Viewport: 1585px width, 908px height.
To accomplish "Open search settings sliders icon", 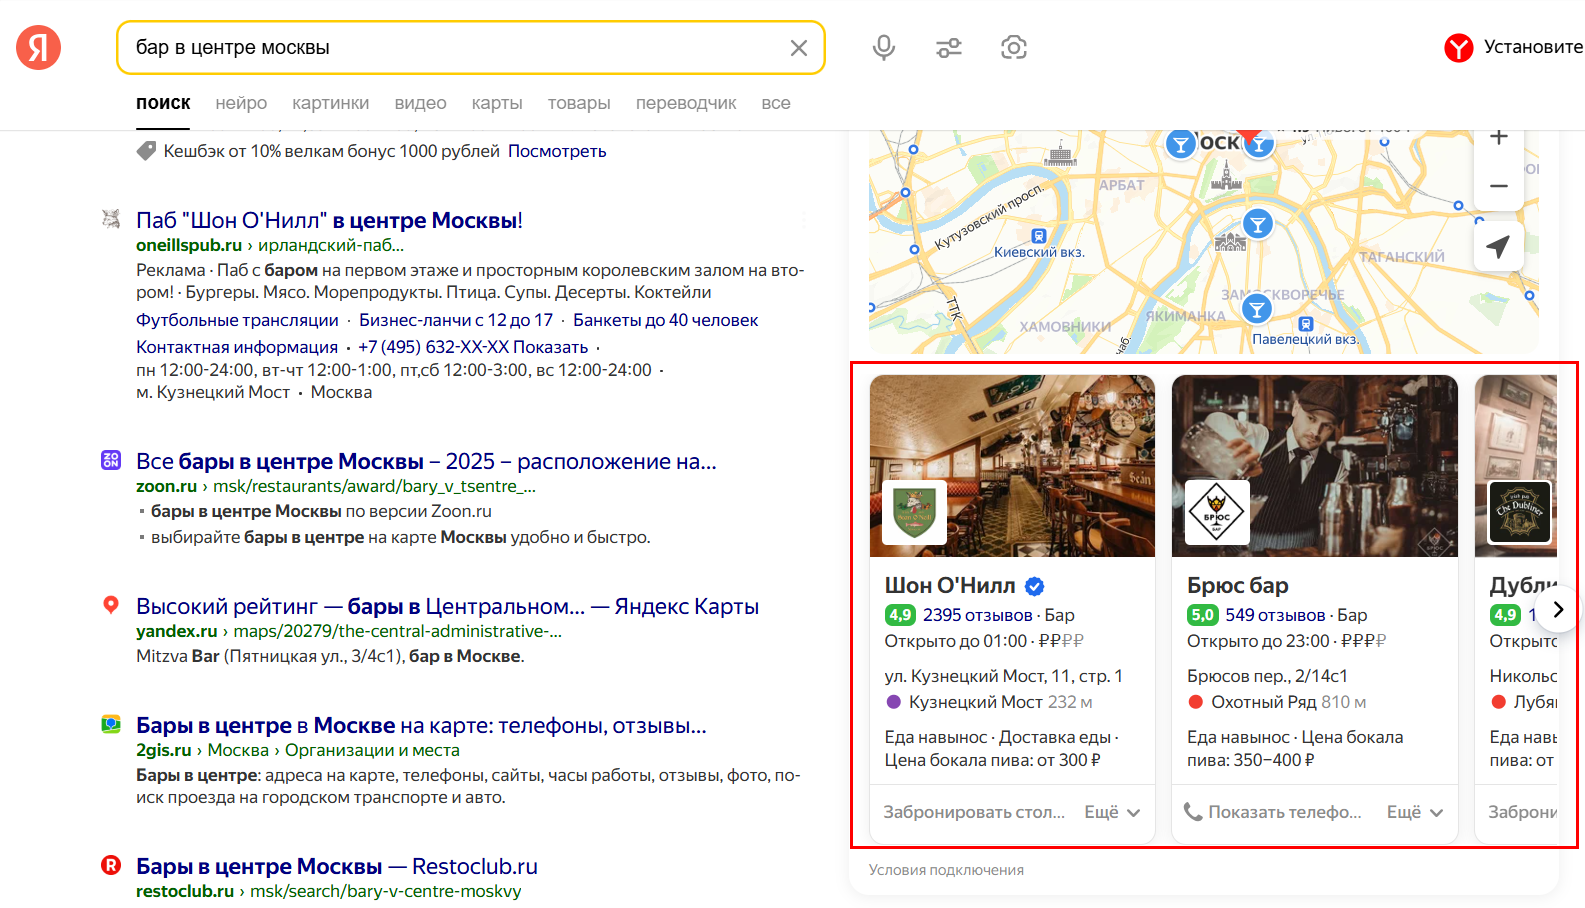I will (x=949, y=47).
